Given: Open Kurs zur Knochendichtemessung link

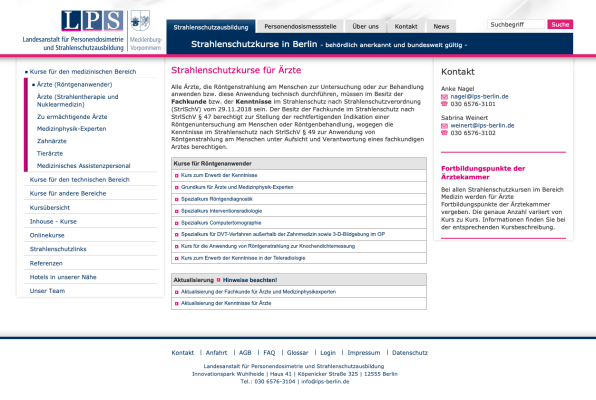Looking at the screenshot, I should coord(268,246).
